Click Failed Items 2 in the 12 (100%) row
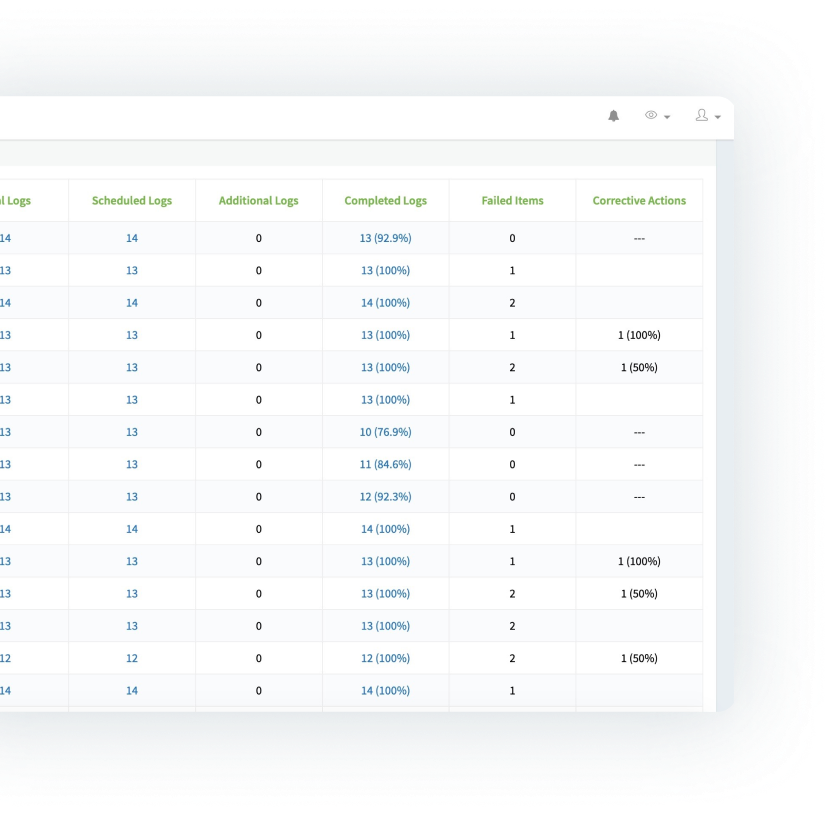The width and height of the screenshot is (838, 816). coord(513,658)
